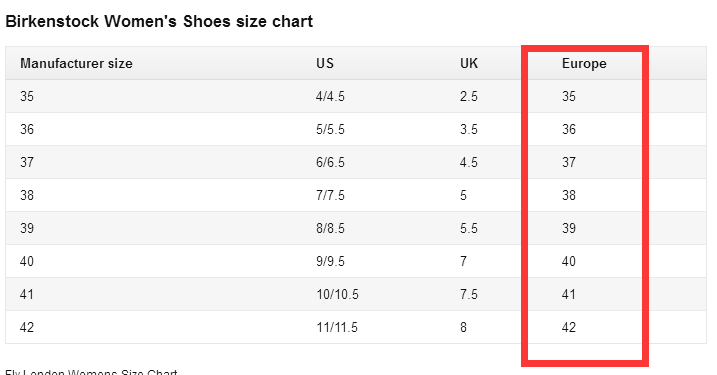Image resolution: width=717 pixels, height=375 pixels.
Task: Select US size 4/4.5 cell
Action: click(330, 96)
